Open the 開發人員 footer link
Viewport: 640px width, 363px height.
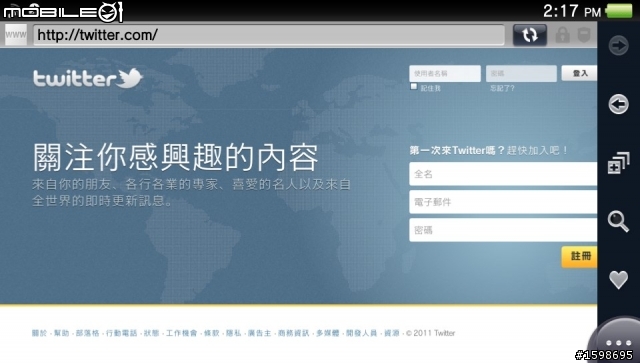click(362, 333)
